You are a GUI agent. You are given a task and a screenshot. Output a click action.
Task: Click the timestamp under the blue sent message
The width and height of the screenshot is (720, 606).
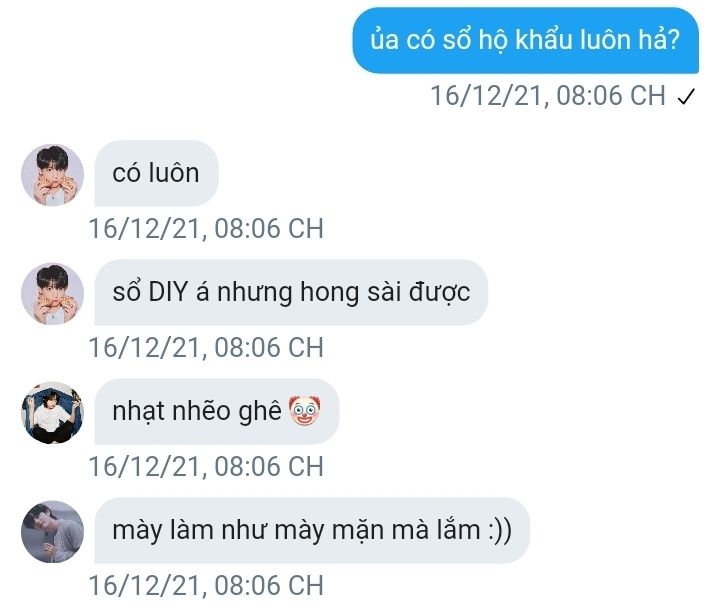point(548,96)
